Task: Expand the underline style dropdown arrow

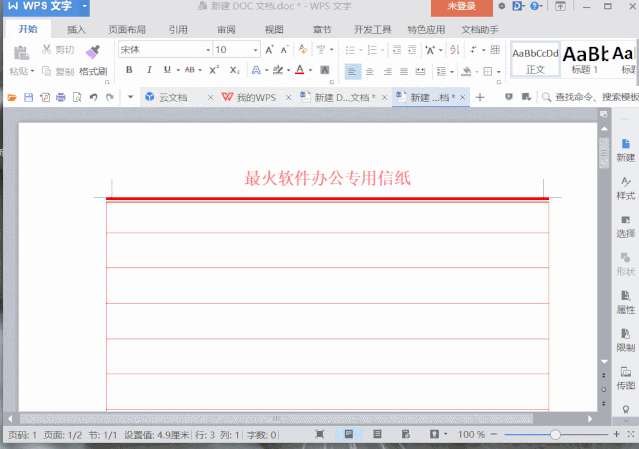Action: (178, 70)
